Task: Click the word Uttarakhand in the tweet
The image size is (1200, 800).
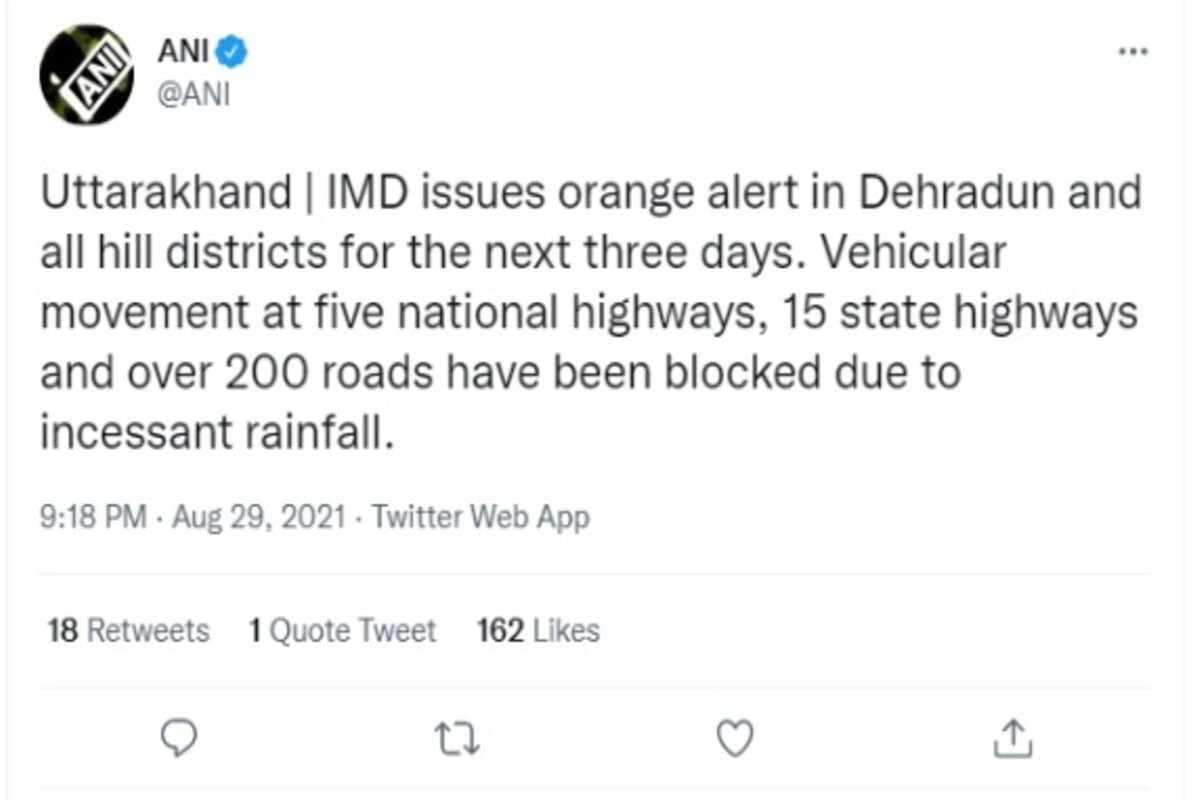Action: pos(165,193)
